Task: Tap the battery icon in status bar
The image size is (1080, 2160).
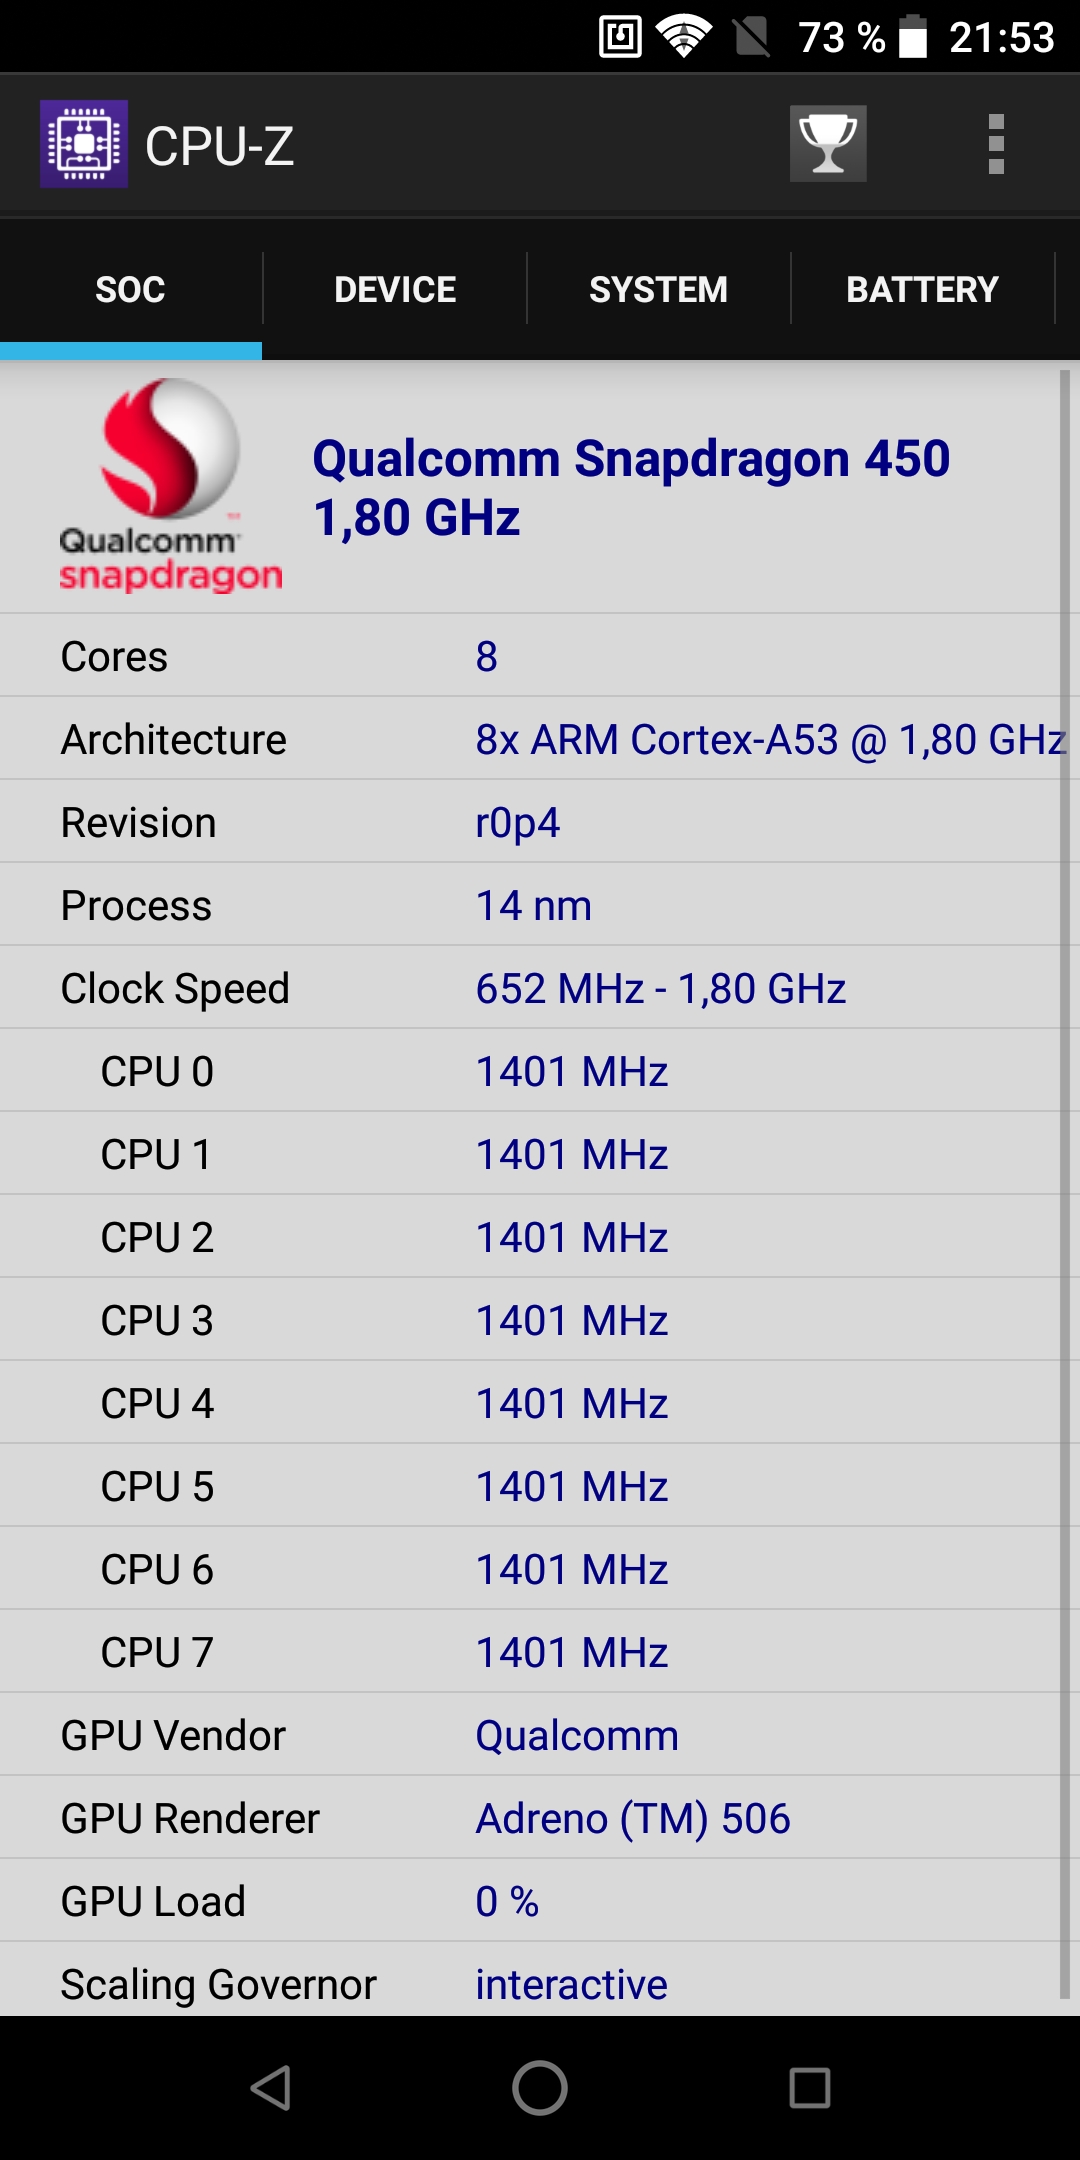Action: pos(913,37)
